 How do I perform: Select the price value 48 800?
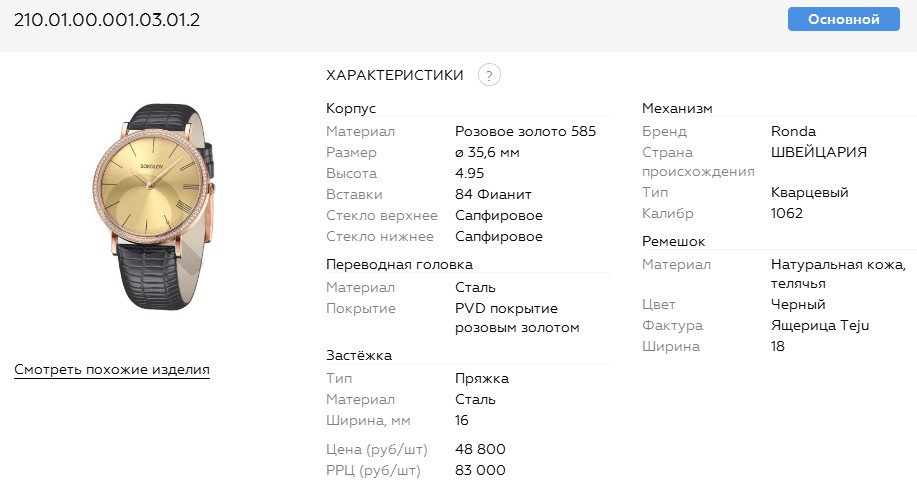tap(480, 449)
